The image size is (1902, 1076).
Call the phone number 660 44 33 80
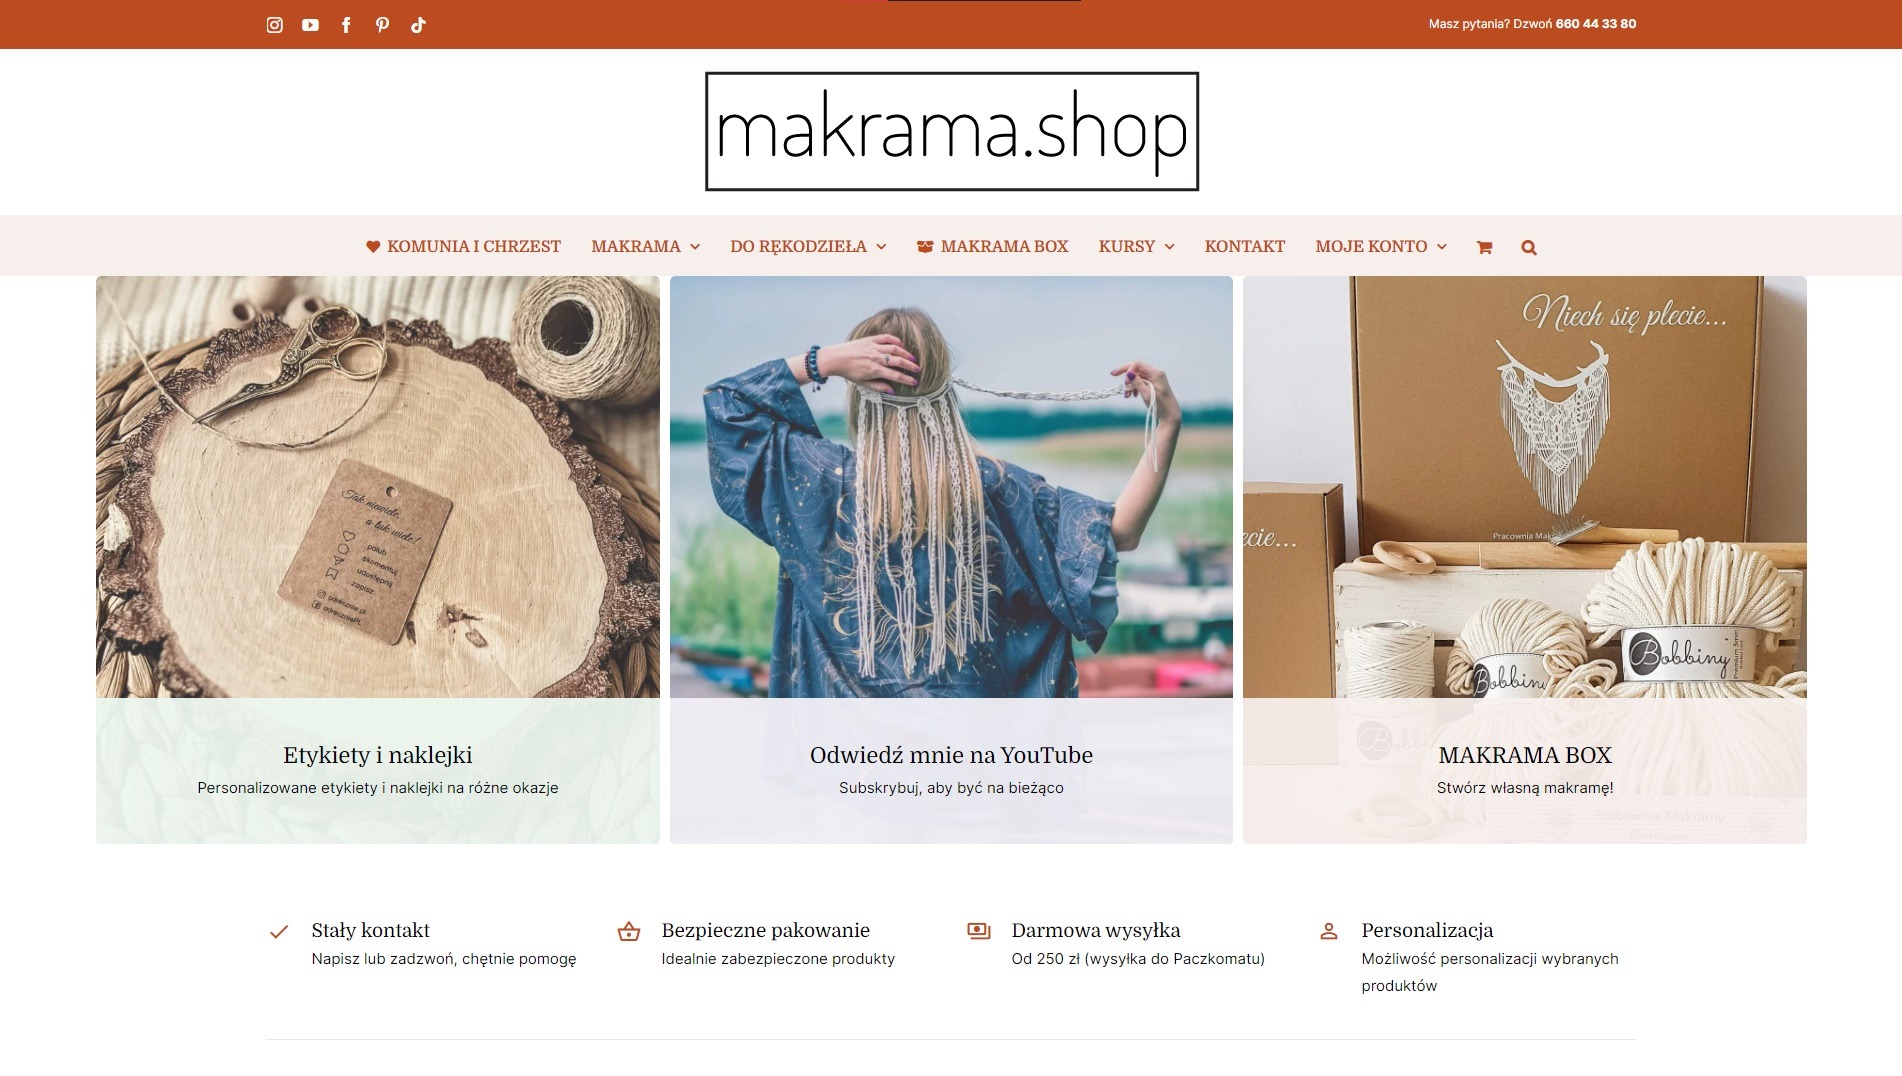1596,24
